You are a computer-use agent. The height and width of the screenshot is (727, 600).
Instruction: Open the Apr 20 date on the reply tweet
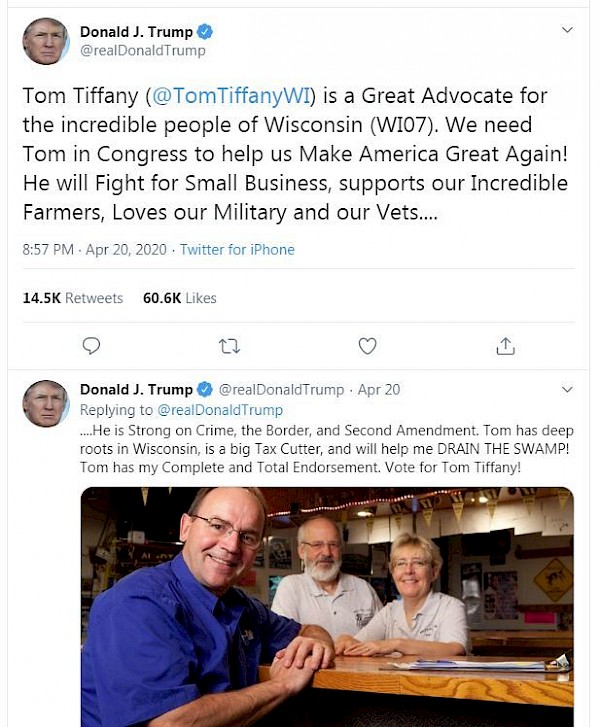pos(378,389)
